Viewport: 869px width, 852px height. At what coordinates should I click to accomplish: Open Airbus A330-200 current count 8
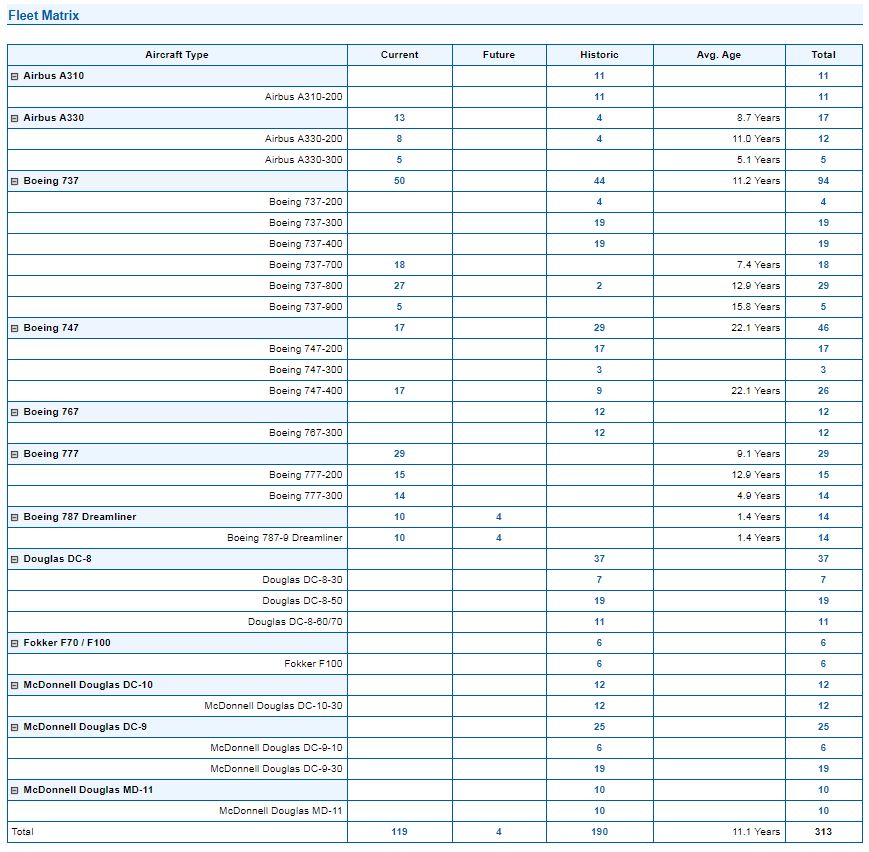(399, 139)
